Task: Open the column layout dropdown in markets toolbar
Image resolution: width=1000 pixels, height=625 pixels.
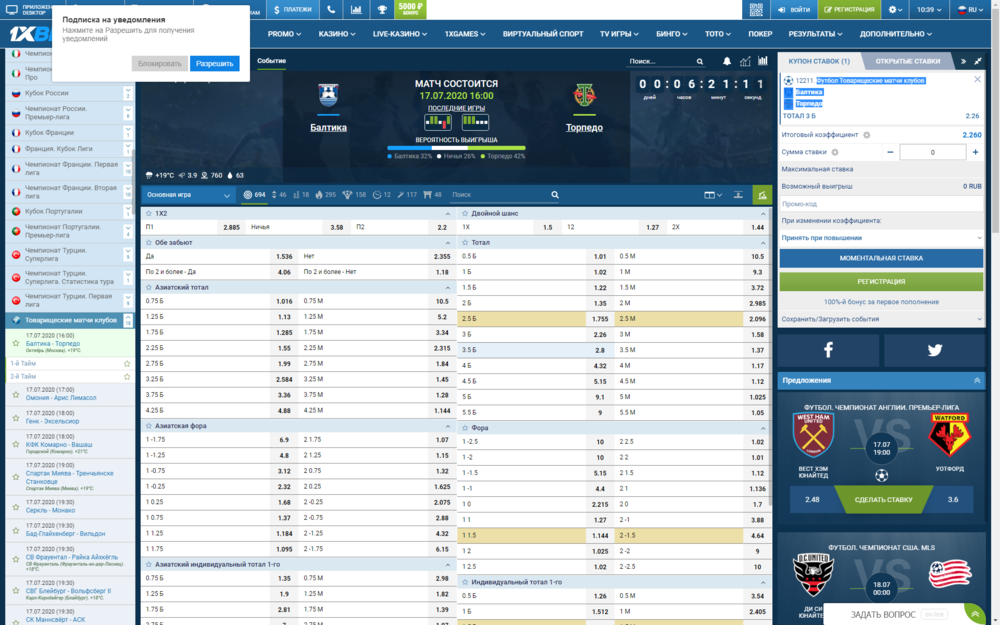Action: click(712, 195)
